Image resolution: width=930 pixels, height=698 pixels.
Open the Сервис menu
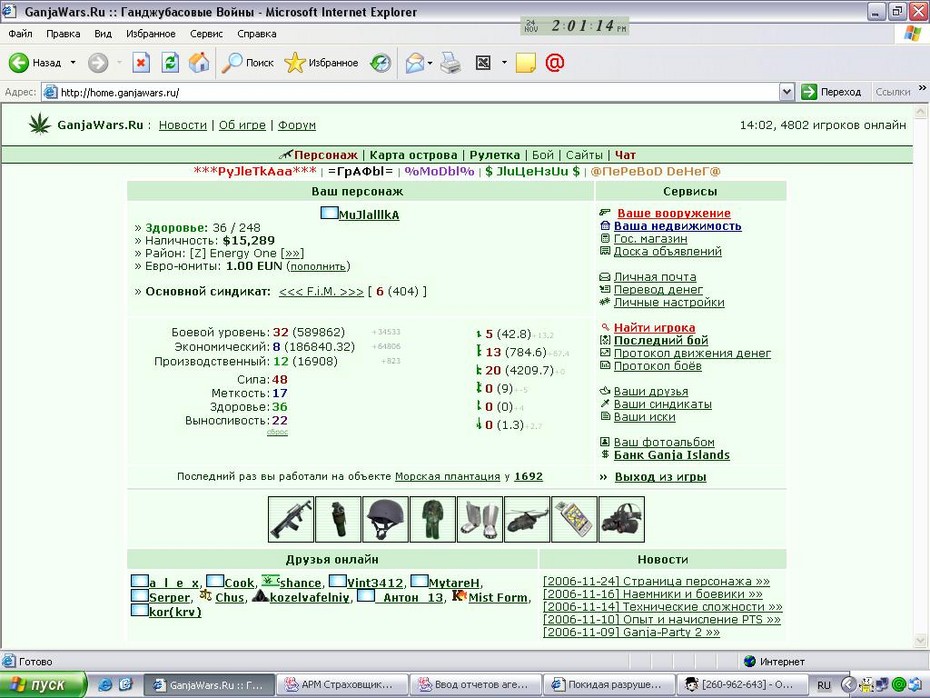pos(206,34)
